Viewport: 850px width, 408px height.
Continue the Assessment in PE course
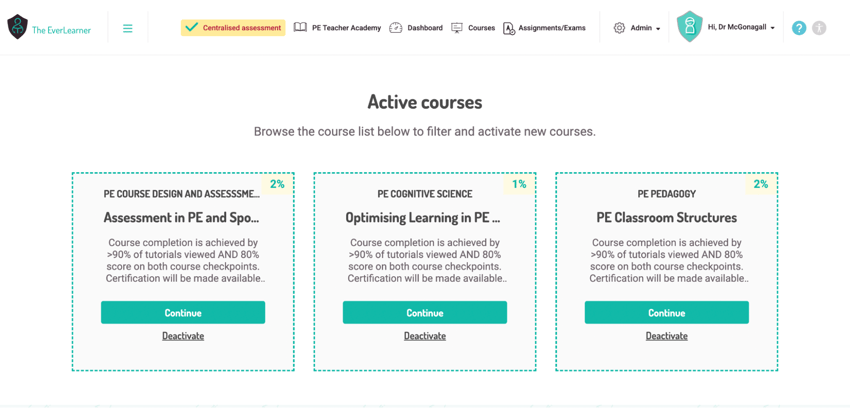coord(183,313)
